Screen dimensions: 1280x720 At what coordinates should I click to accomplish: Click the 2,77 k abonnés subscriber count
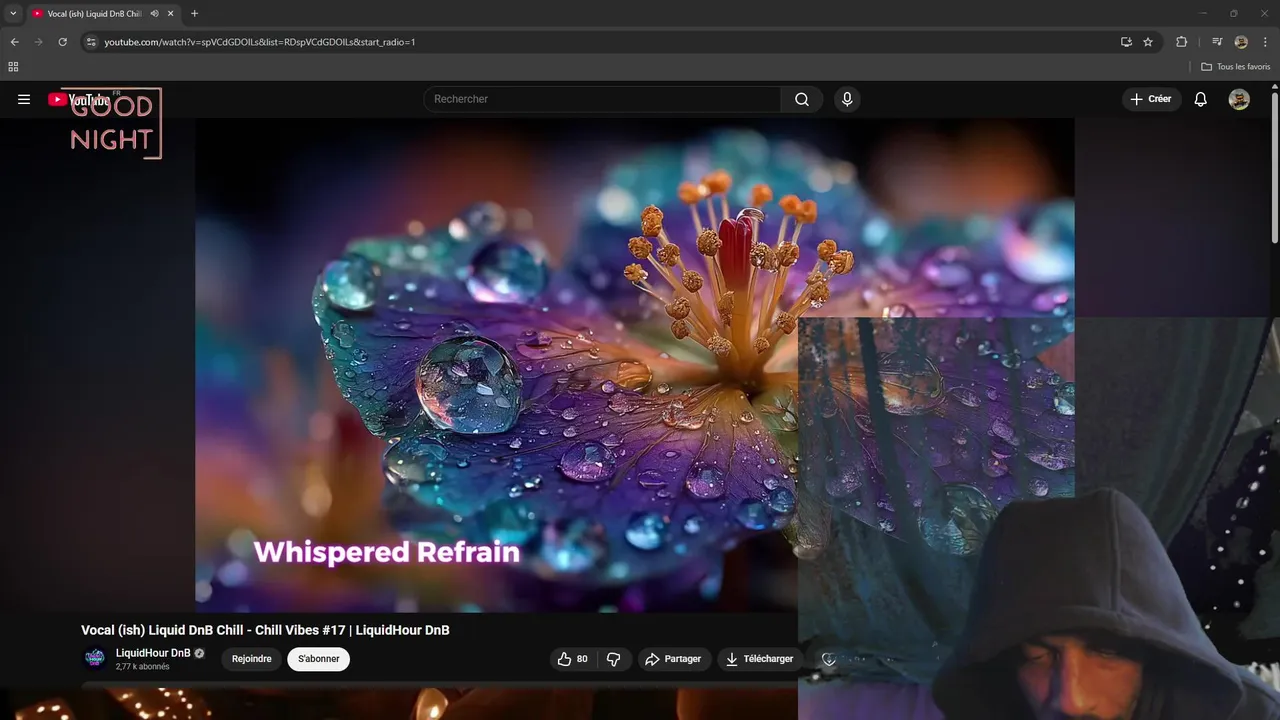tap(143, 667)
